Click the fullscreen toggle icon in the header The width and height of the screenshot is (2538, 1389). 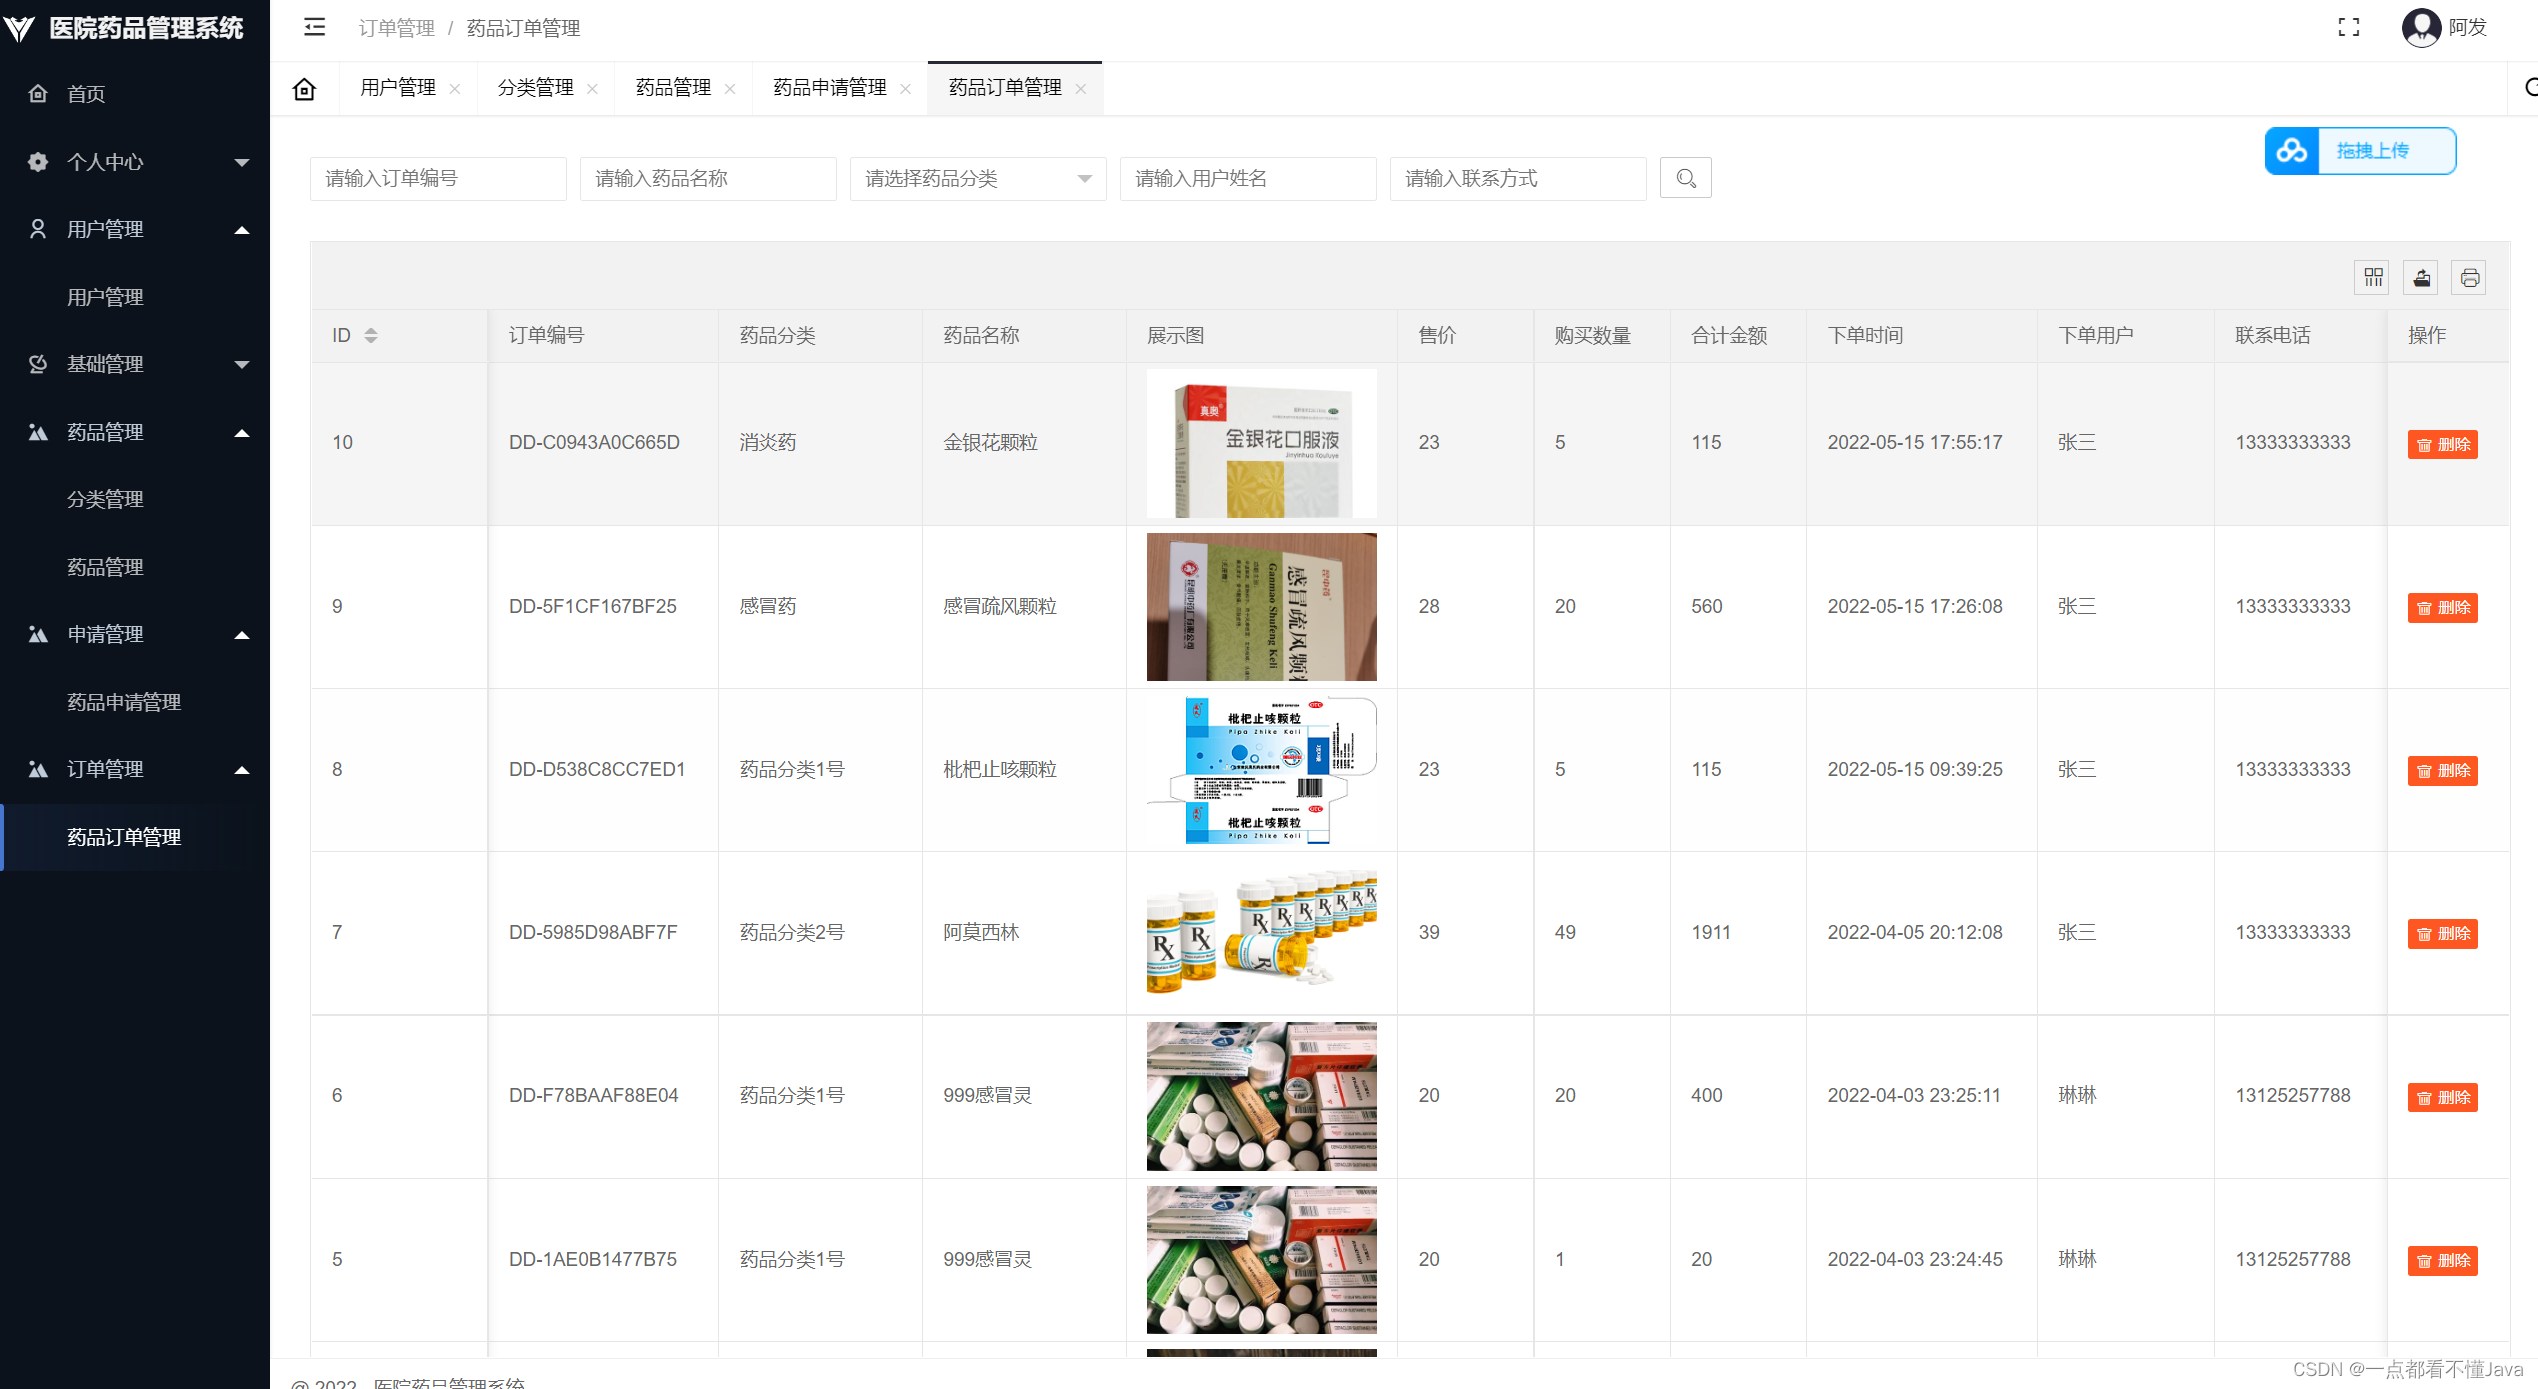click(2349, 27)
